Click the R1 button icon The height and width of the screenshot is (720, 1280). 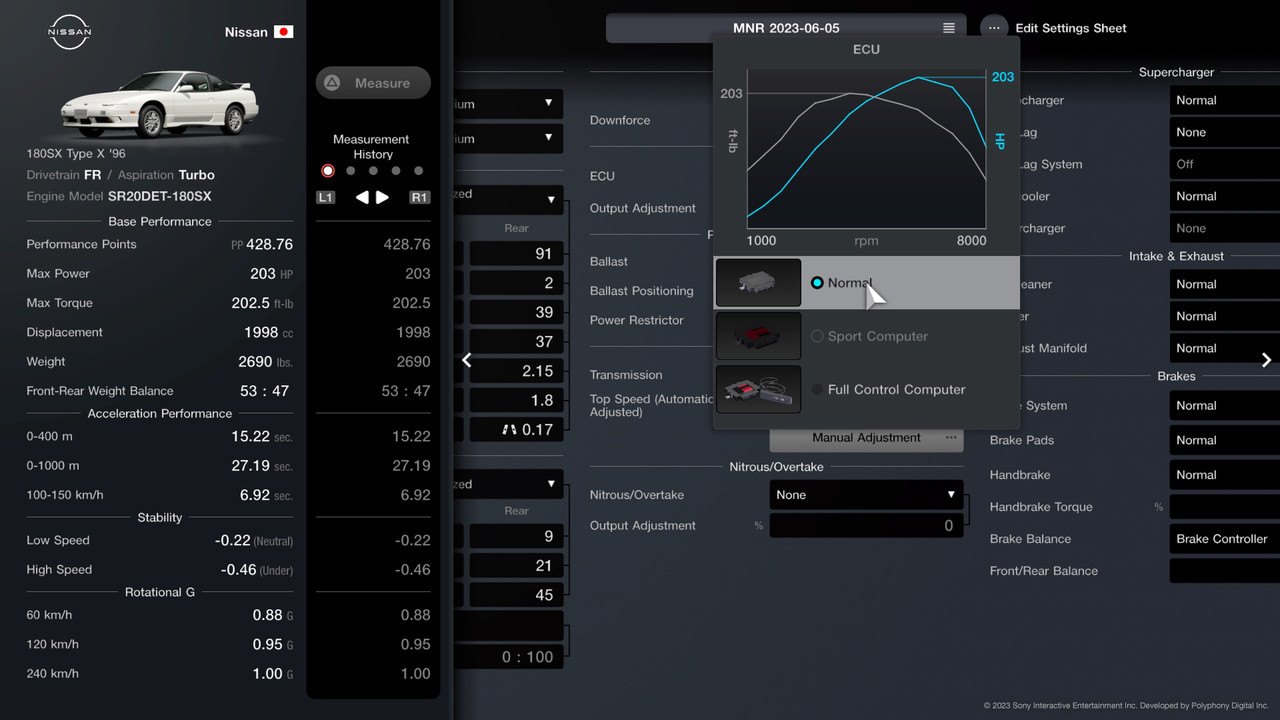coord(419,197)
